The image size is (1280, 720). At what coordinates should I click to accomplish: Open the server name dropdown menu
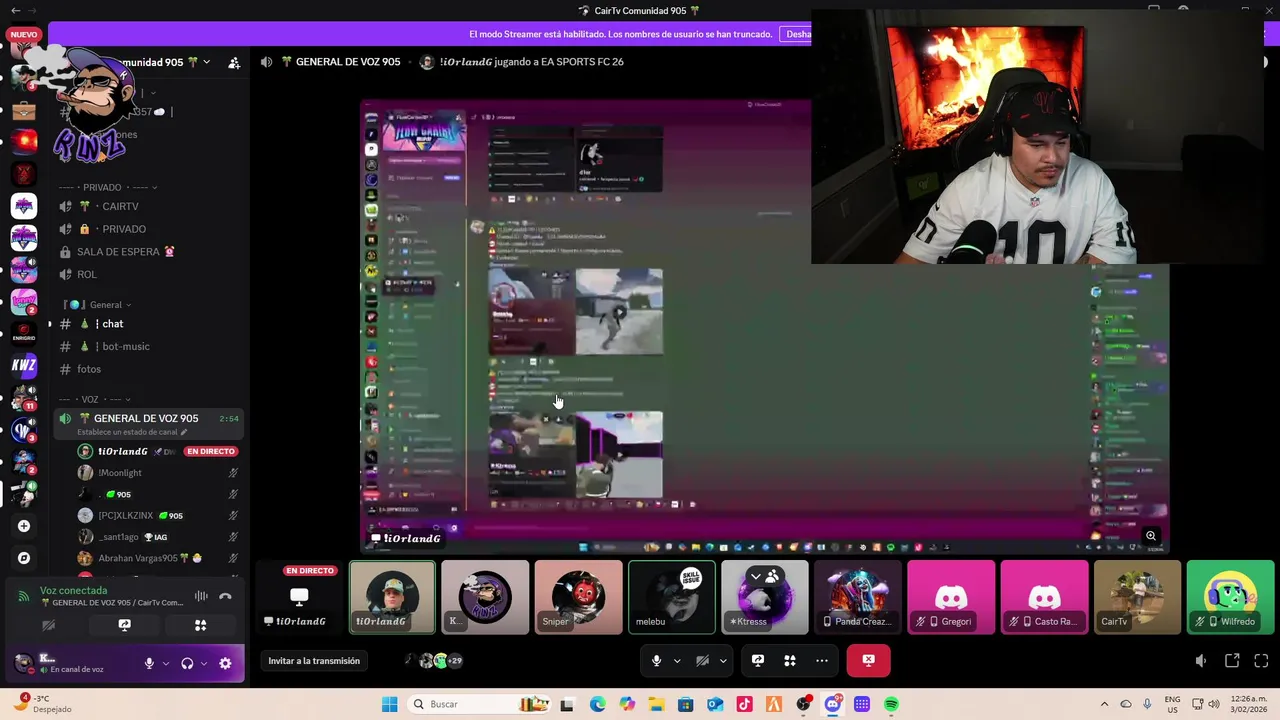point(206,62)
